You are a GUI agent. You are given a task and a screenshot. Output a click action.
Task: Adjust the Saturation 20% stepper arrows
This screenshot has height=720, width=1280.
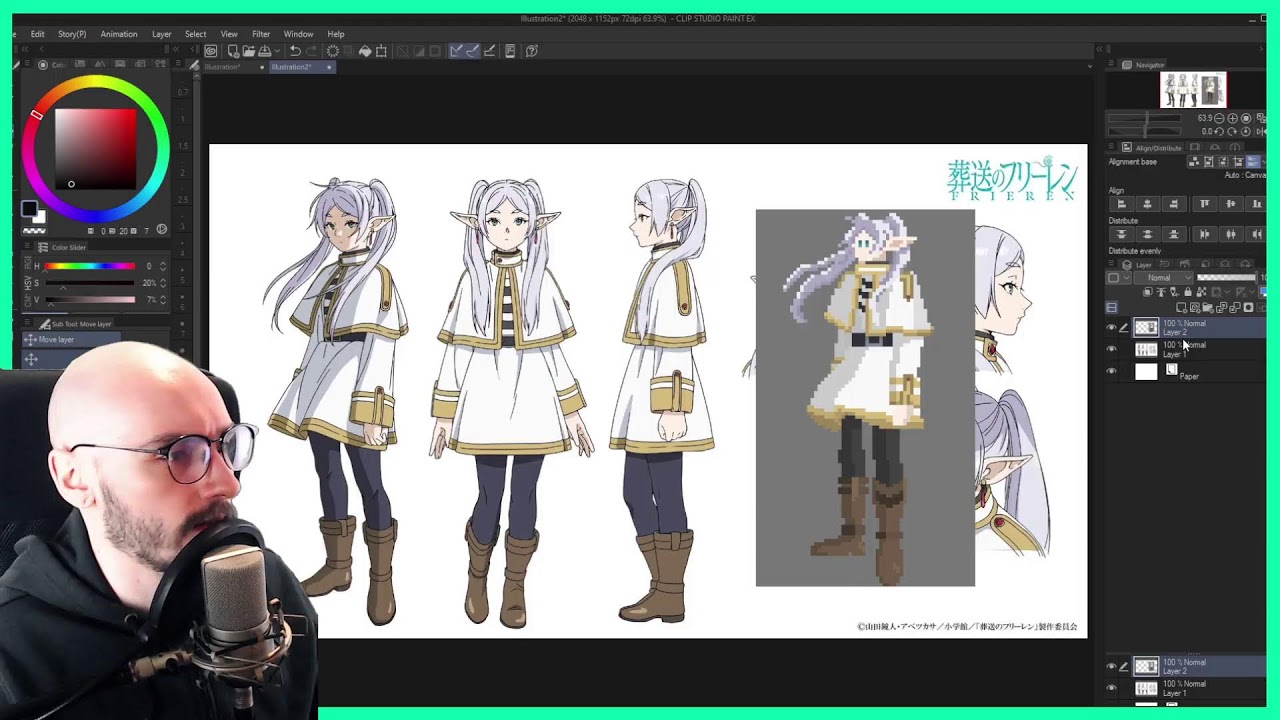(163, 283)
